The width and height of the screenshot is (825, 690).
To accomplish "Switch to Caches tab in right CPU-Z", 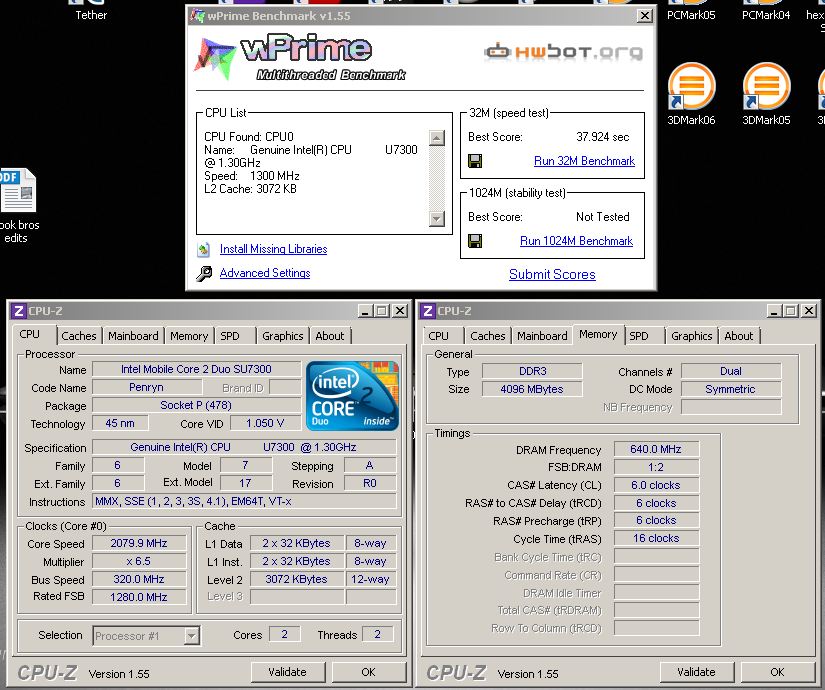I will pos(488,336).
